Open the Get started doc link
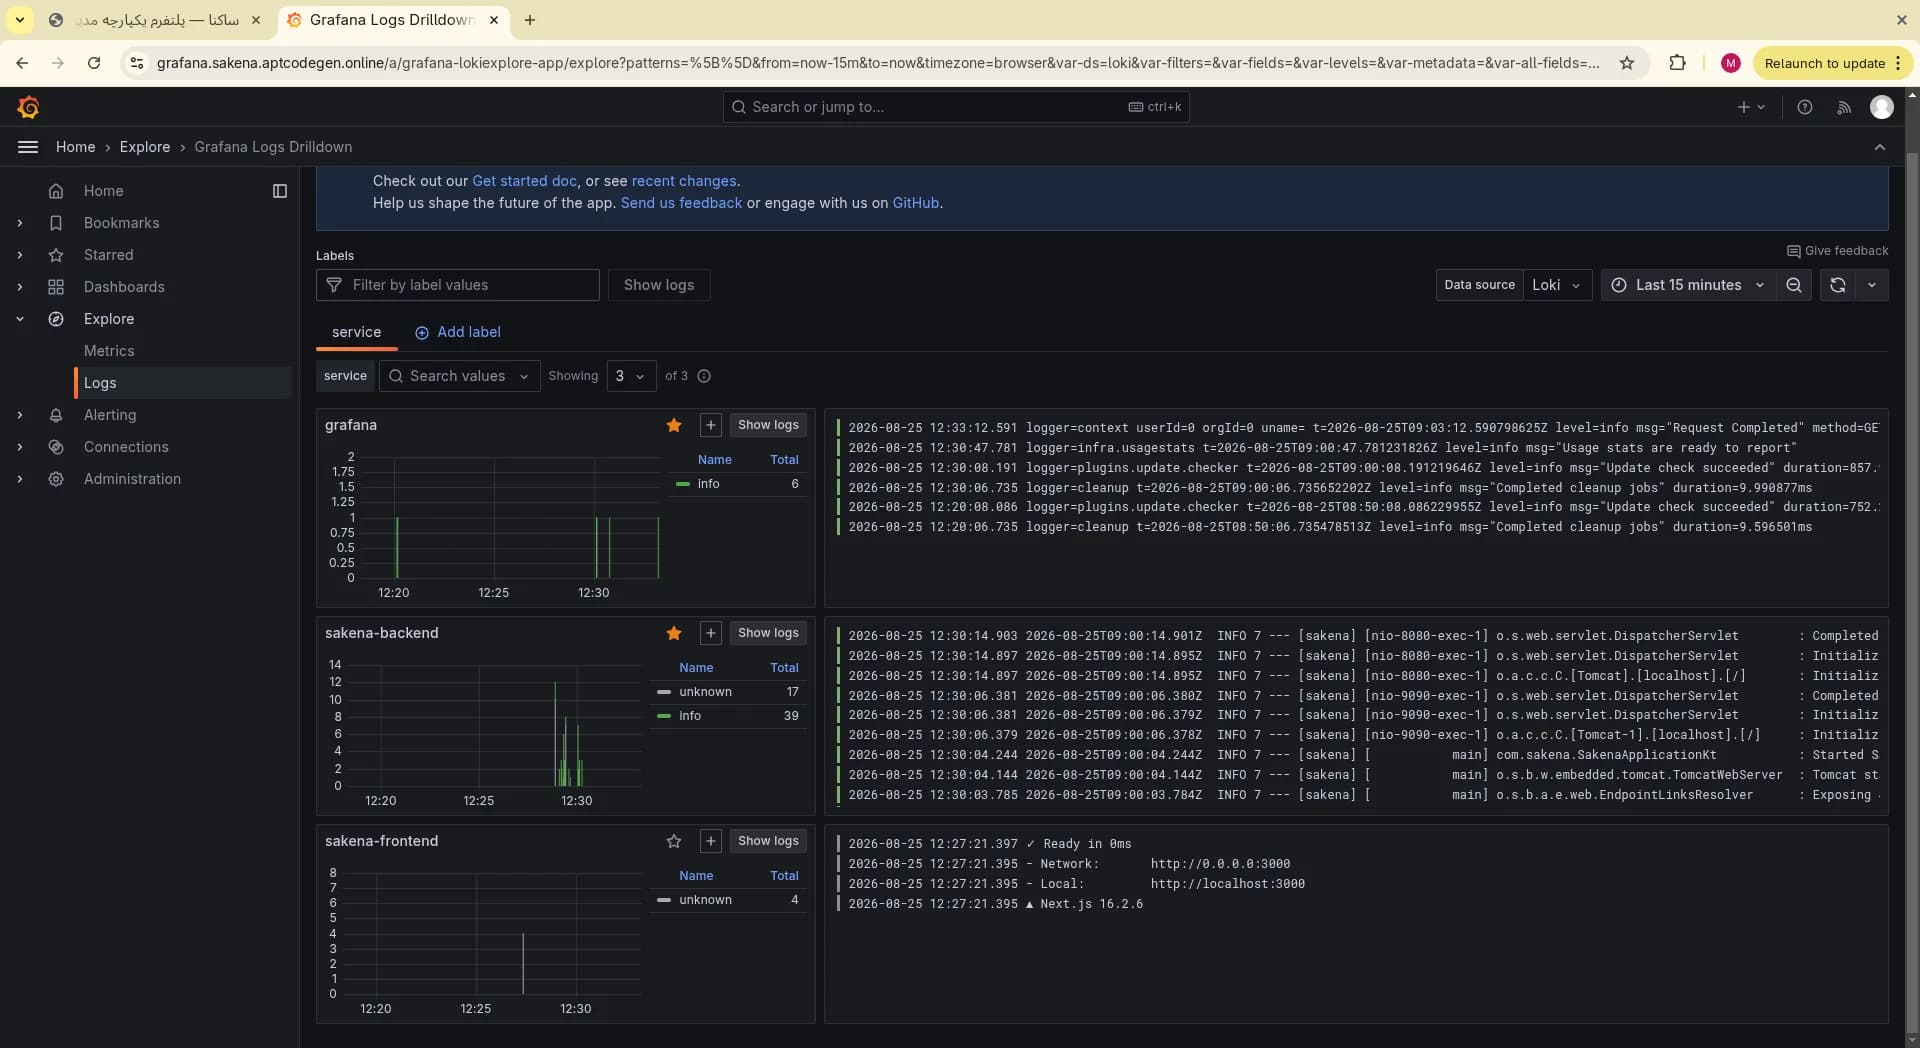The height and width of the screenshot is (1048, 1920). point(524,181)
